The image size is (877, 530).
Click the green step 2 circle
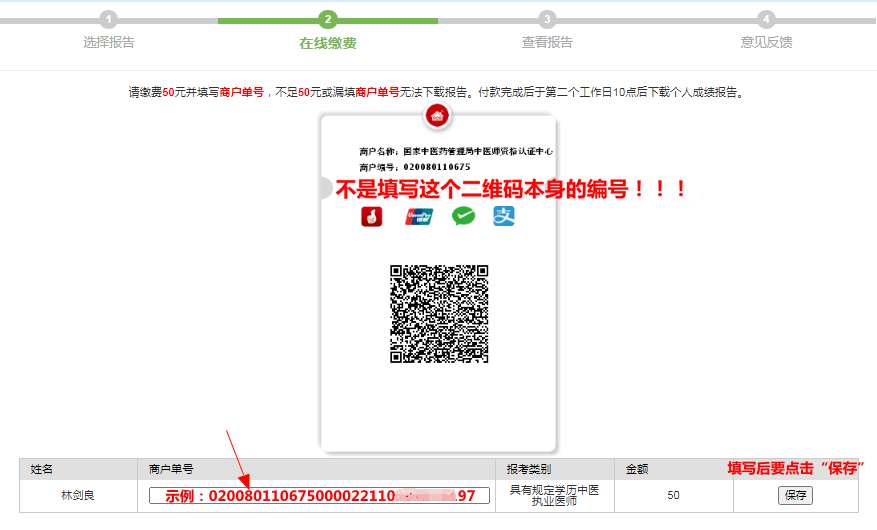(328, 20)
